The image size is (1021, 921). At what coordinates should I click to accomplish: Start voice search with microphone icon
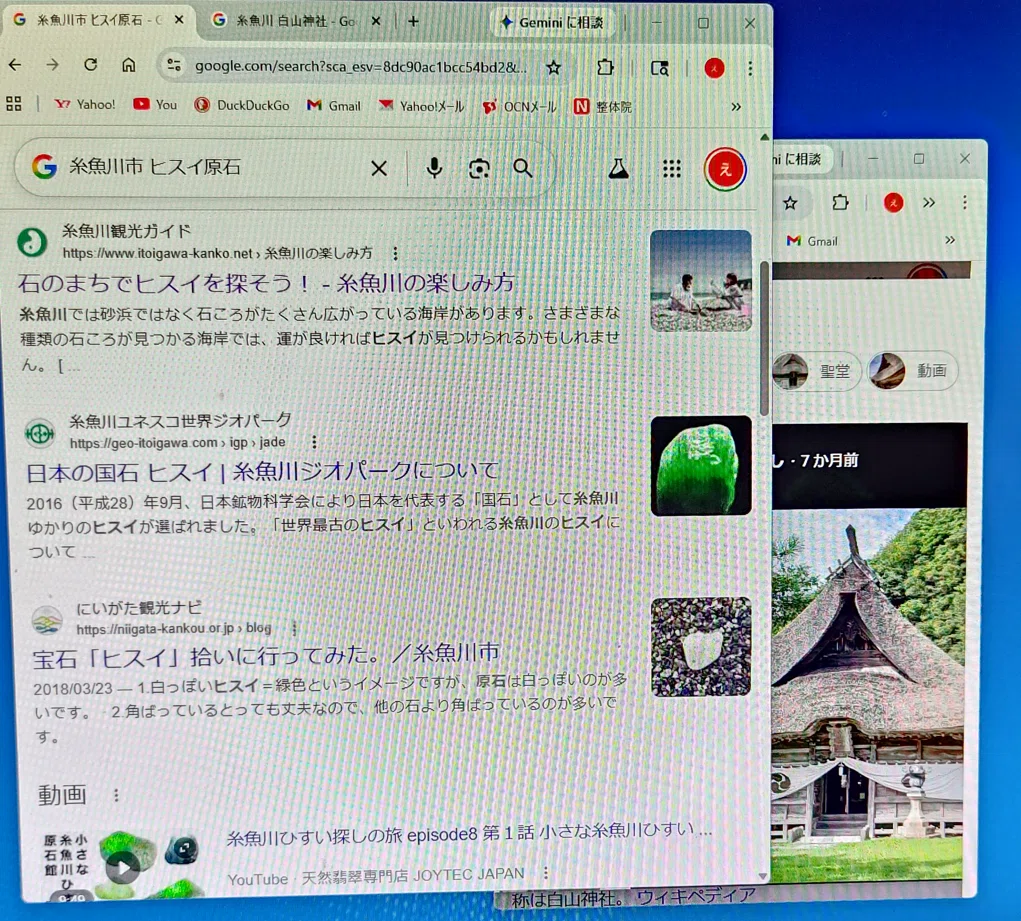pyautogui.click(x=434, y=168)
